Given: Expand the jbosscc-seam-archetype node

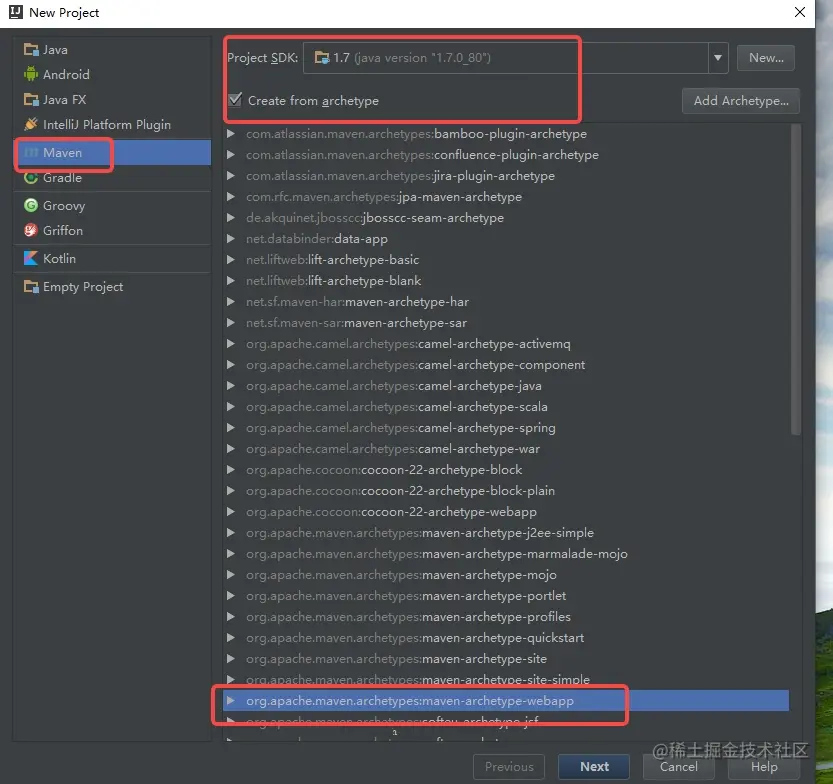Looking at the screenshot, I should coord(231,218).
